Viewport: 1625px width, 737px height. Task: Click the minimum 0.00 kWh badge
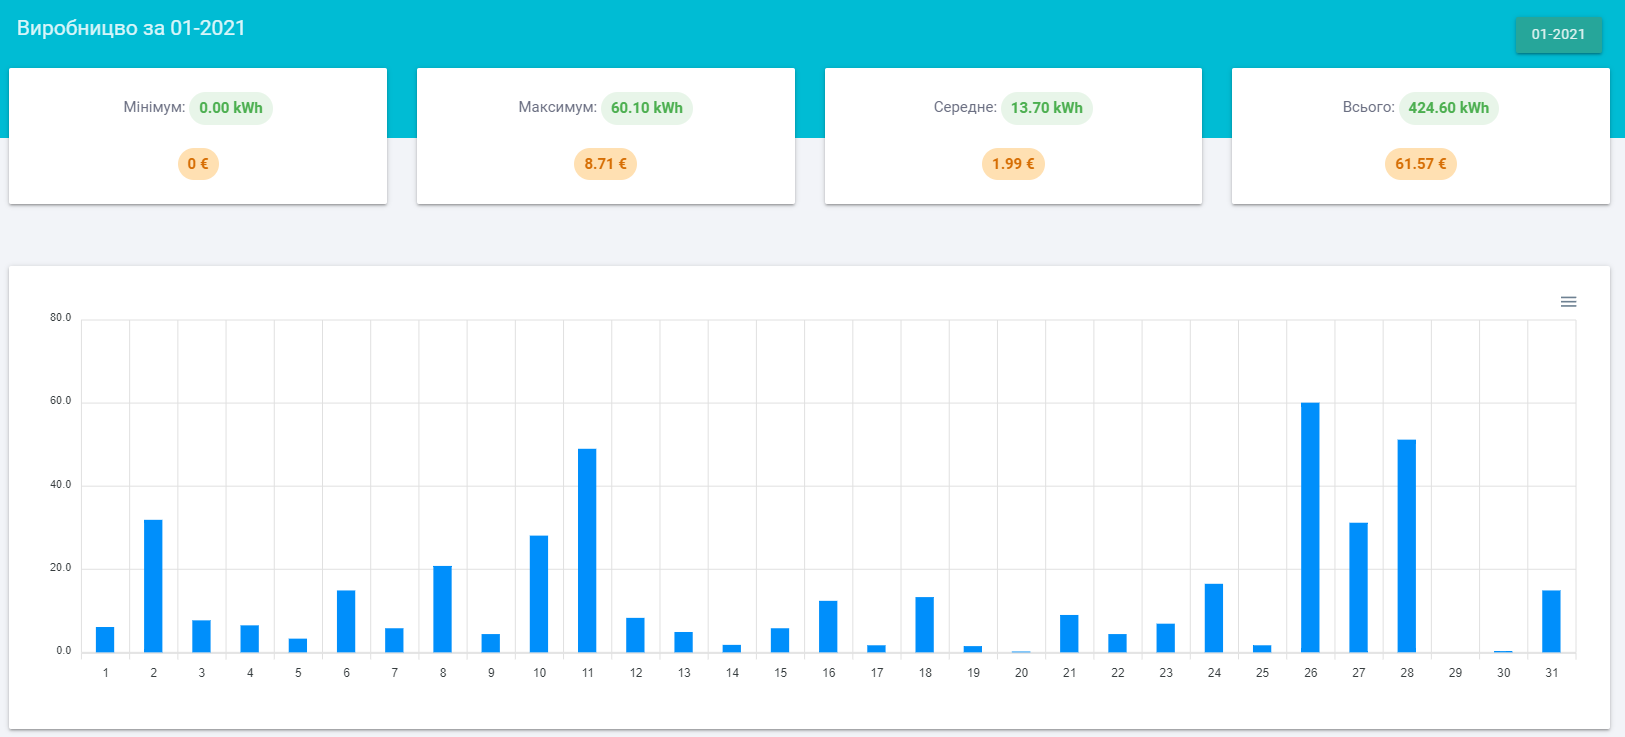(231, 108)
